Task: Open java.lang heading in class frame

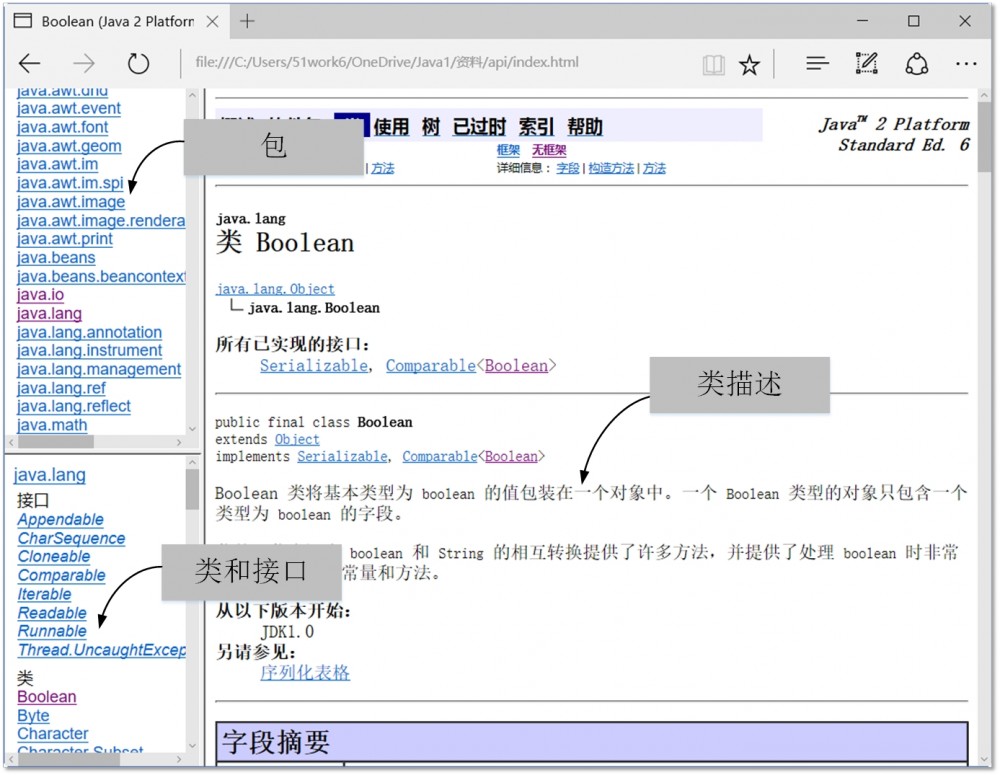Action: 50,475
